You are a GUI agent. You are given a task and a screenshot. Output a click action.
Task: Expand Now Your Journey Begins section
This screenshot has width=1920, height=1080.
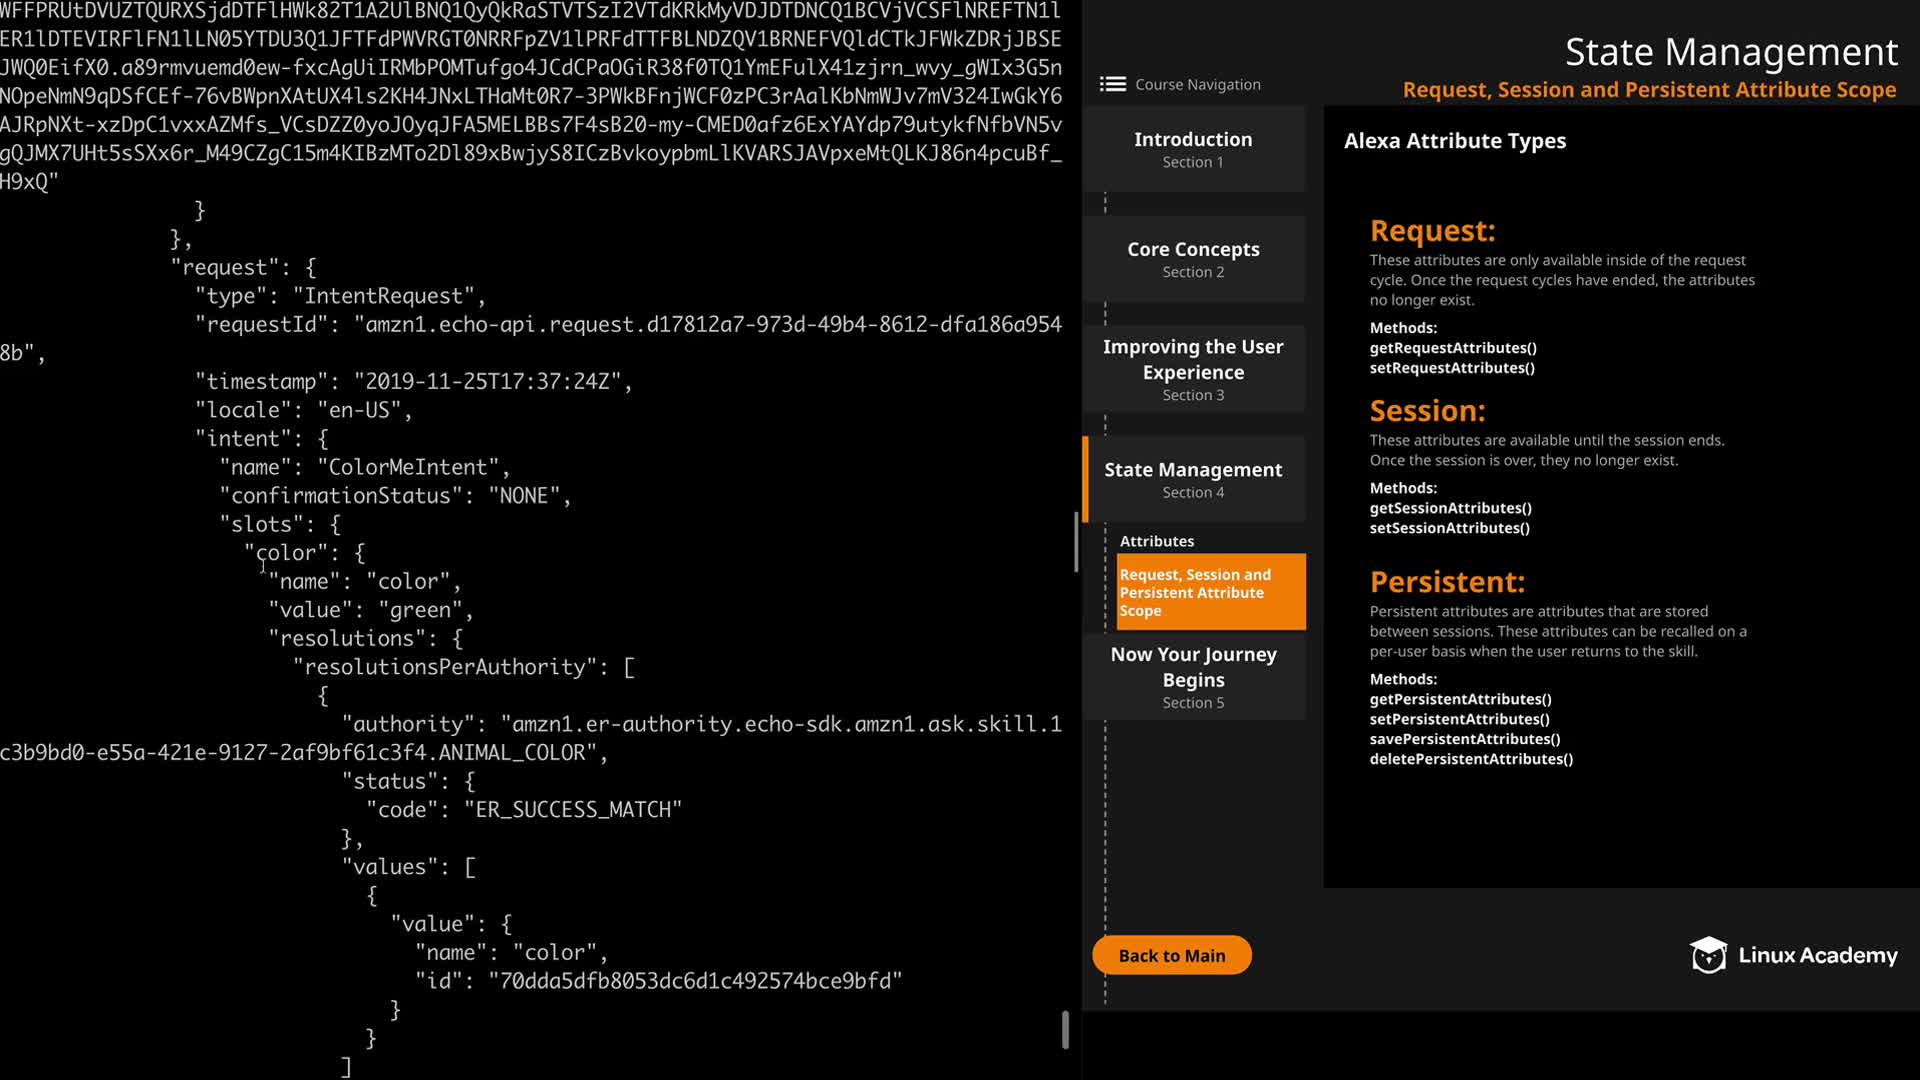(x=1193, y=677)
